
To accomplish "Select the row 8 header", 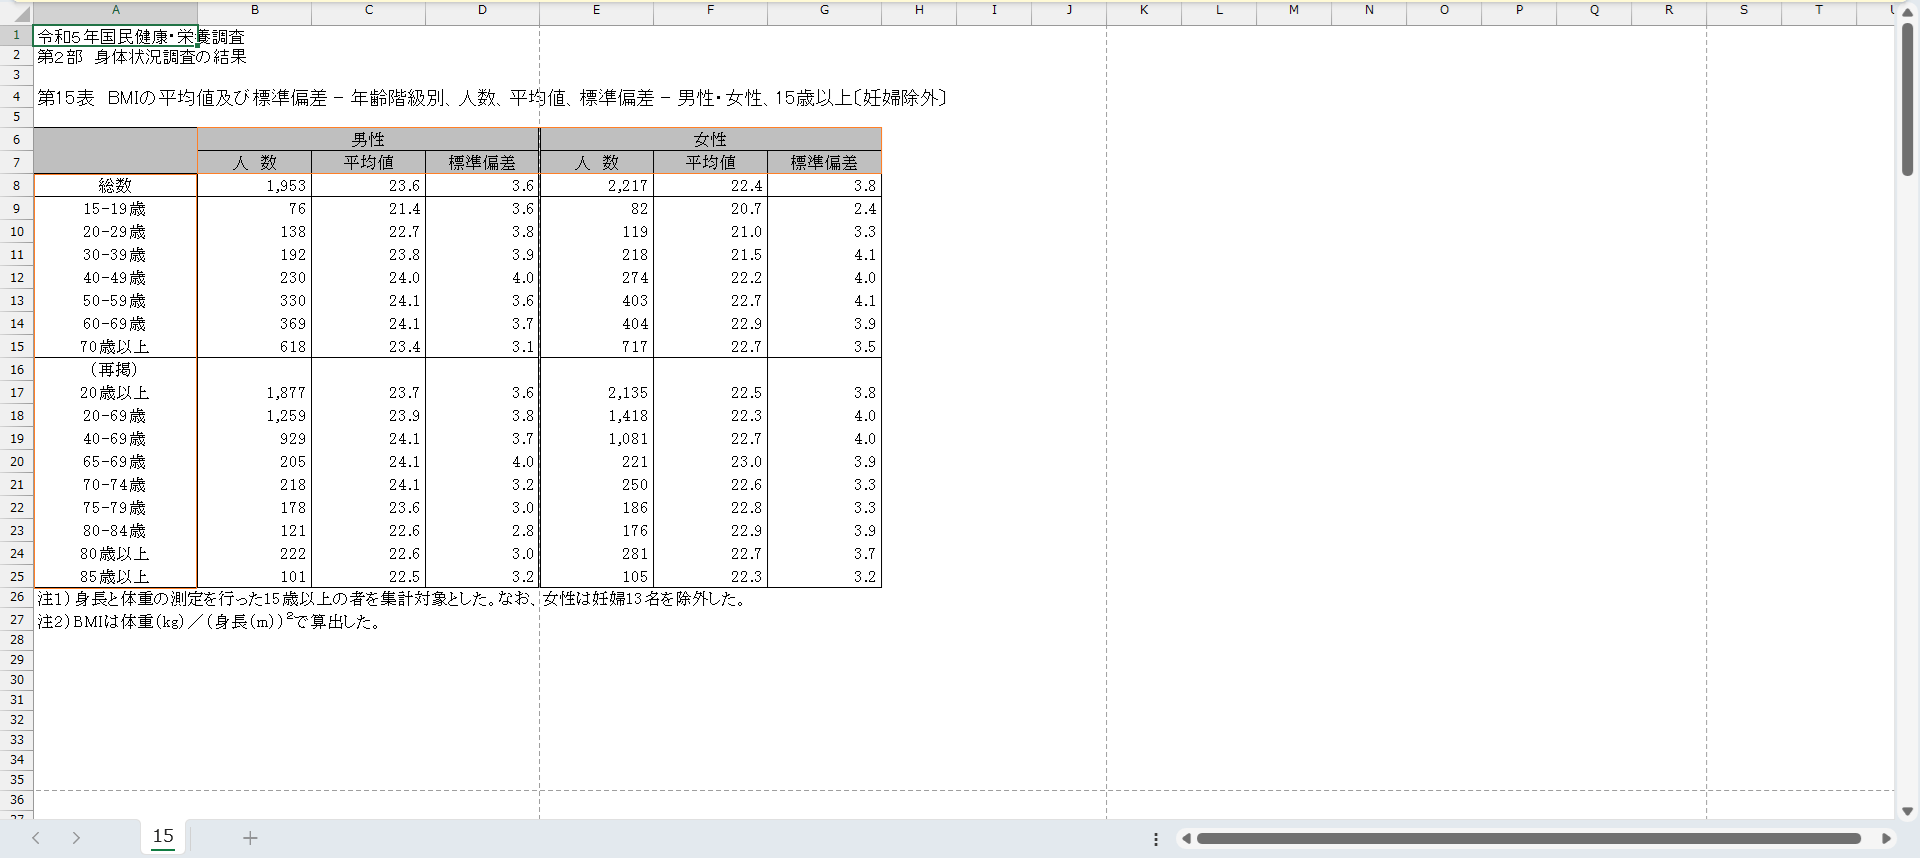I will click(16, 186).
